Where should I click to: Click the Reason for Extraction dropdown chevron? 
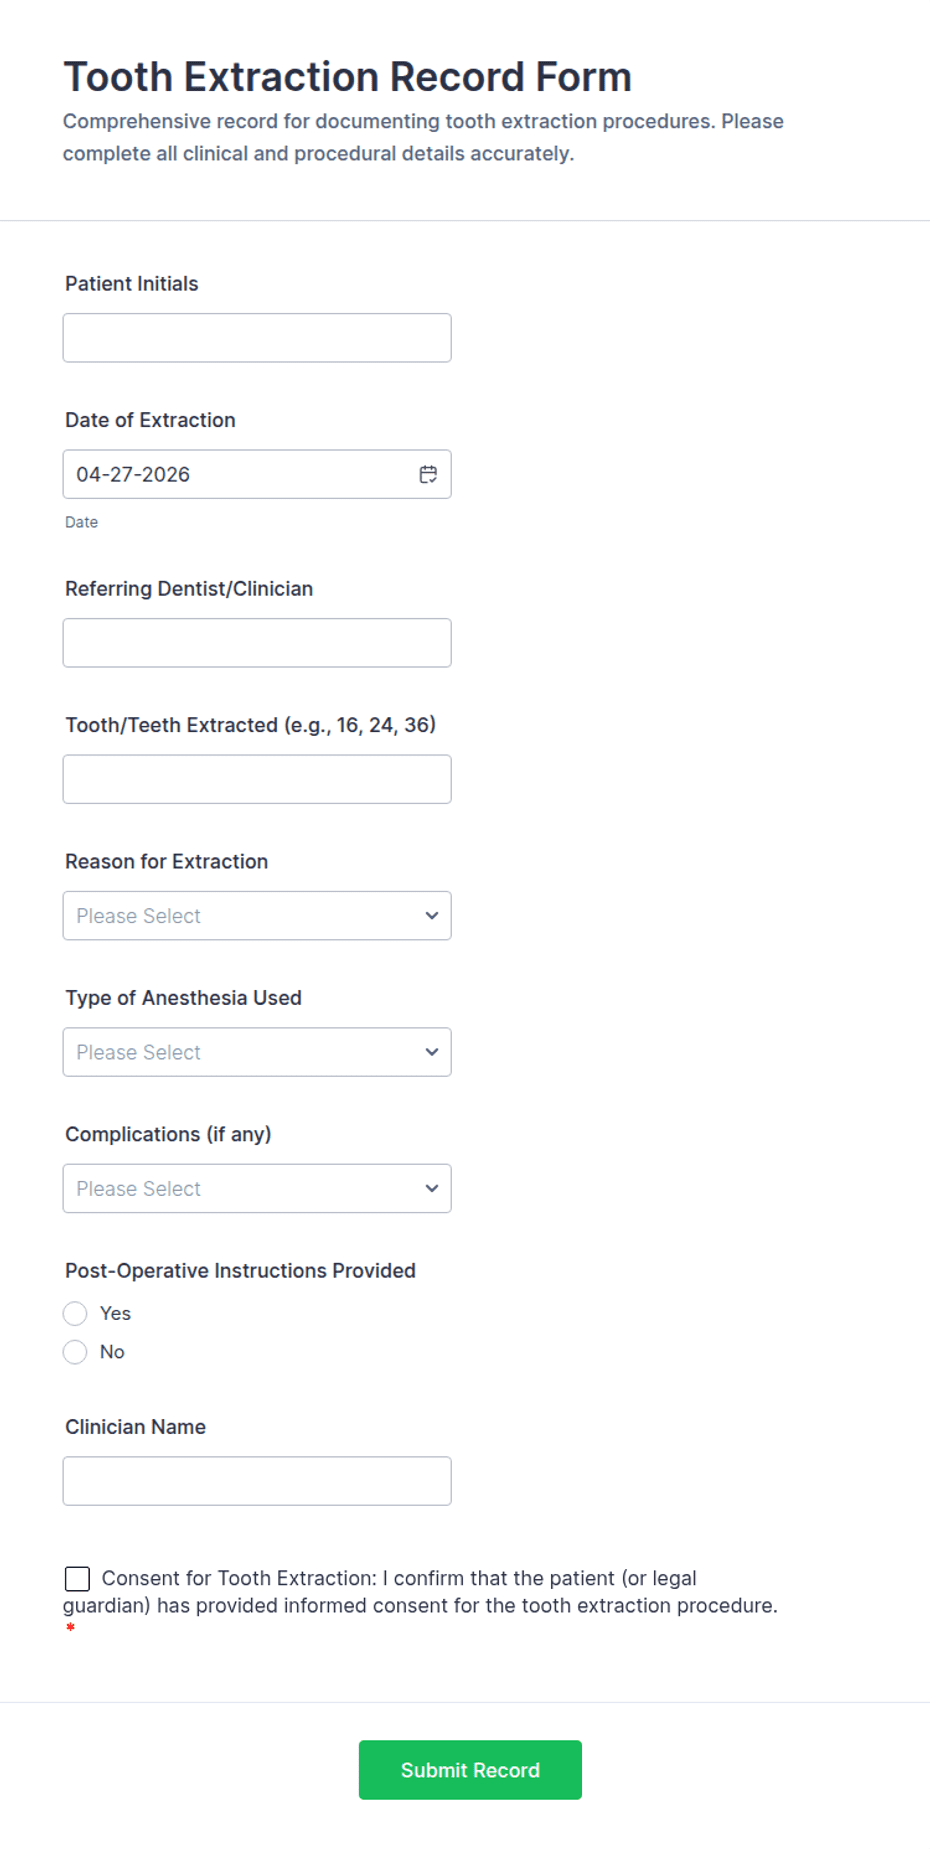coord(432,916)
